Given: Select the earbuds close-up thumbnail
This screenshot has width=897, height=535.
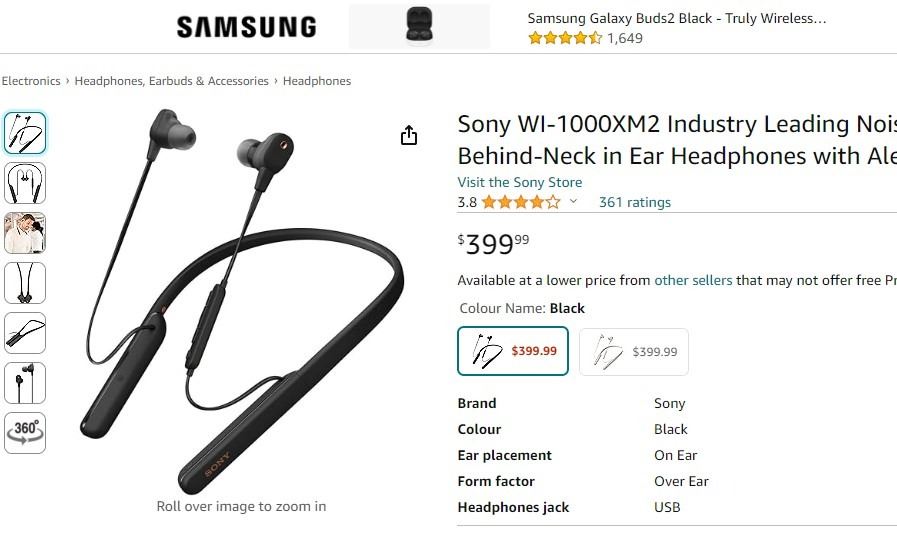Looking at the screenshot, I should point(25,383).
